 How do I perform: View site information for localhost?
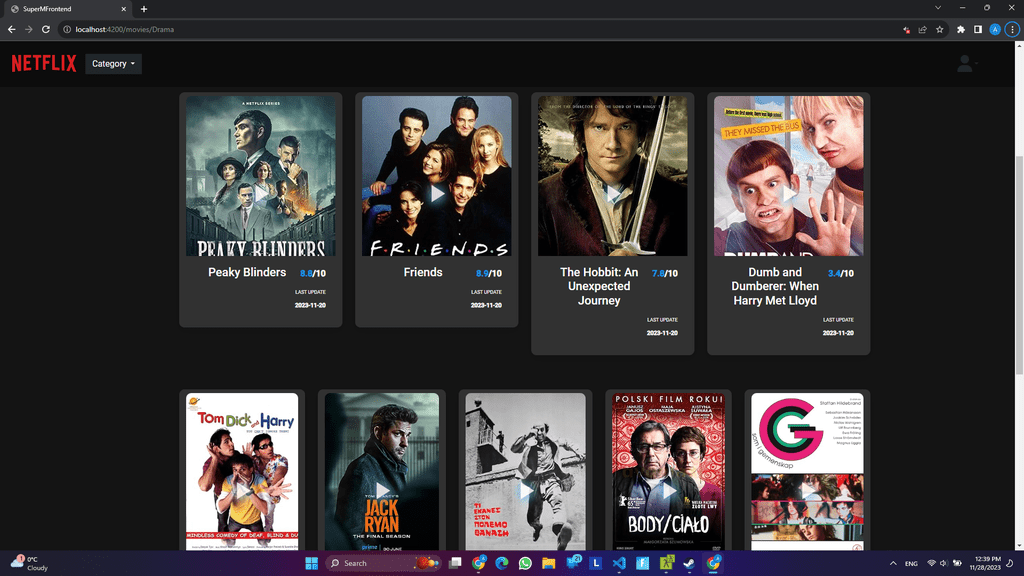tap(67, 29)
